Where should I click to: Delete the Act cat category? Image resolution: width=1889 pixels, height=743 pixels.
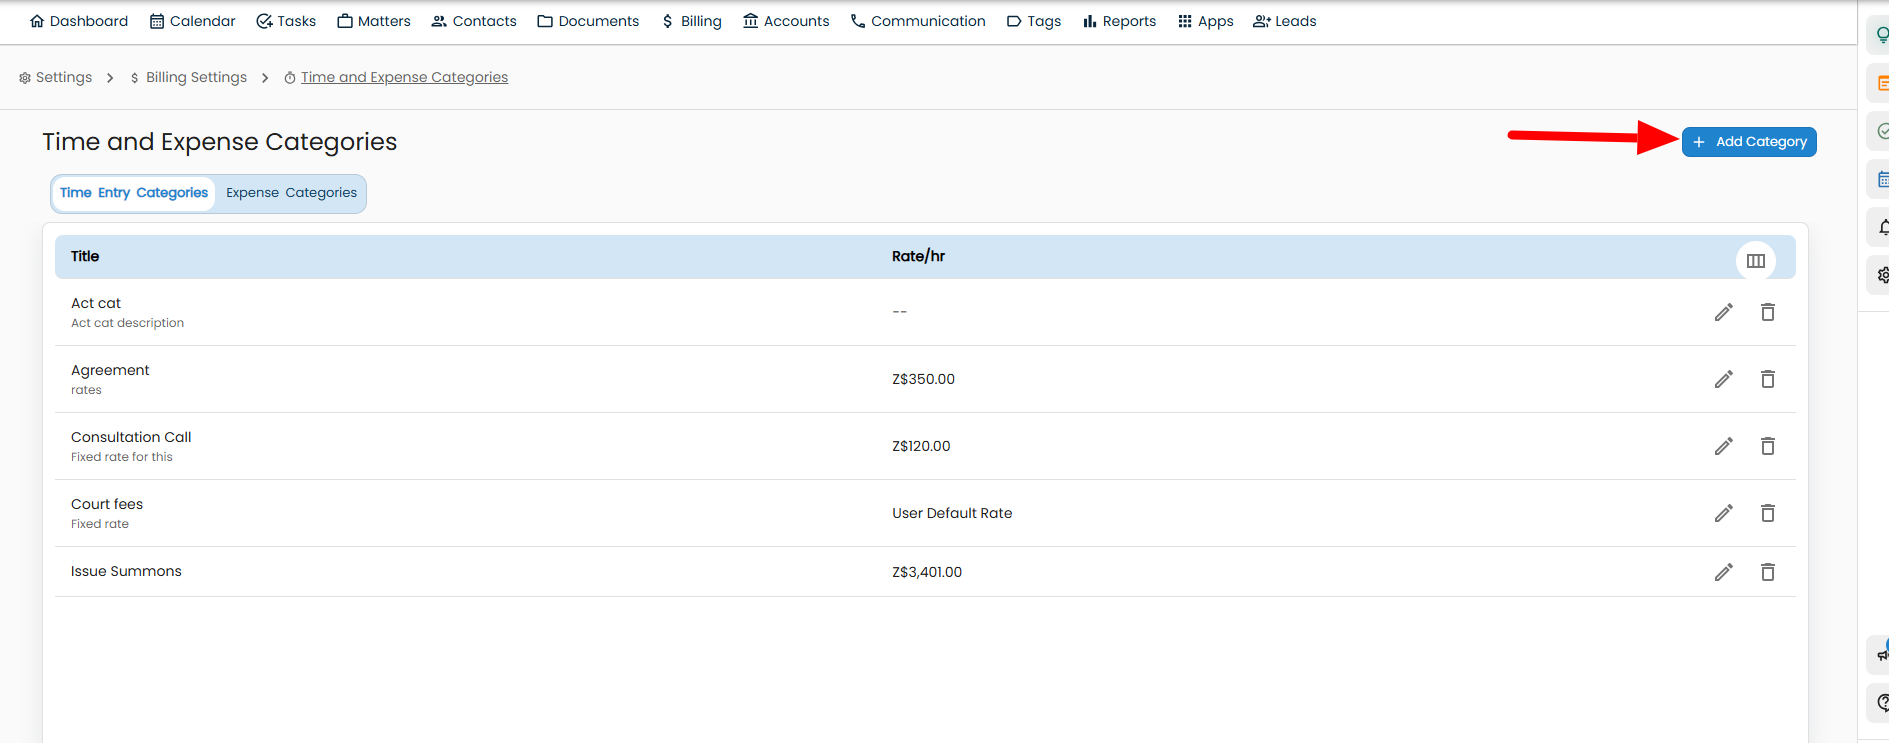pos(1767,313)
